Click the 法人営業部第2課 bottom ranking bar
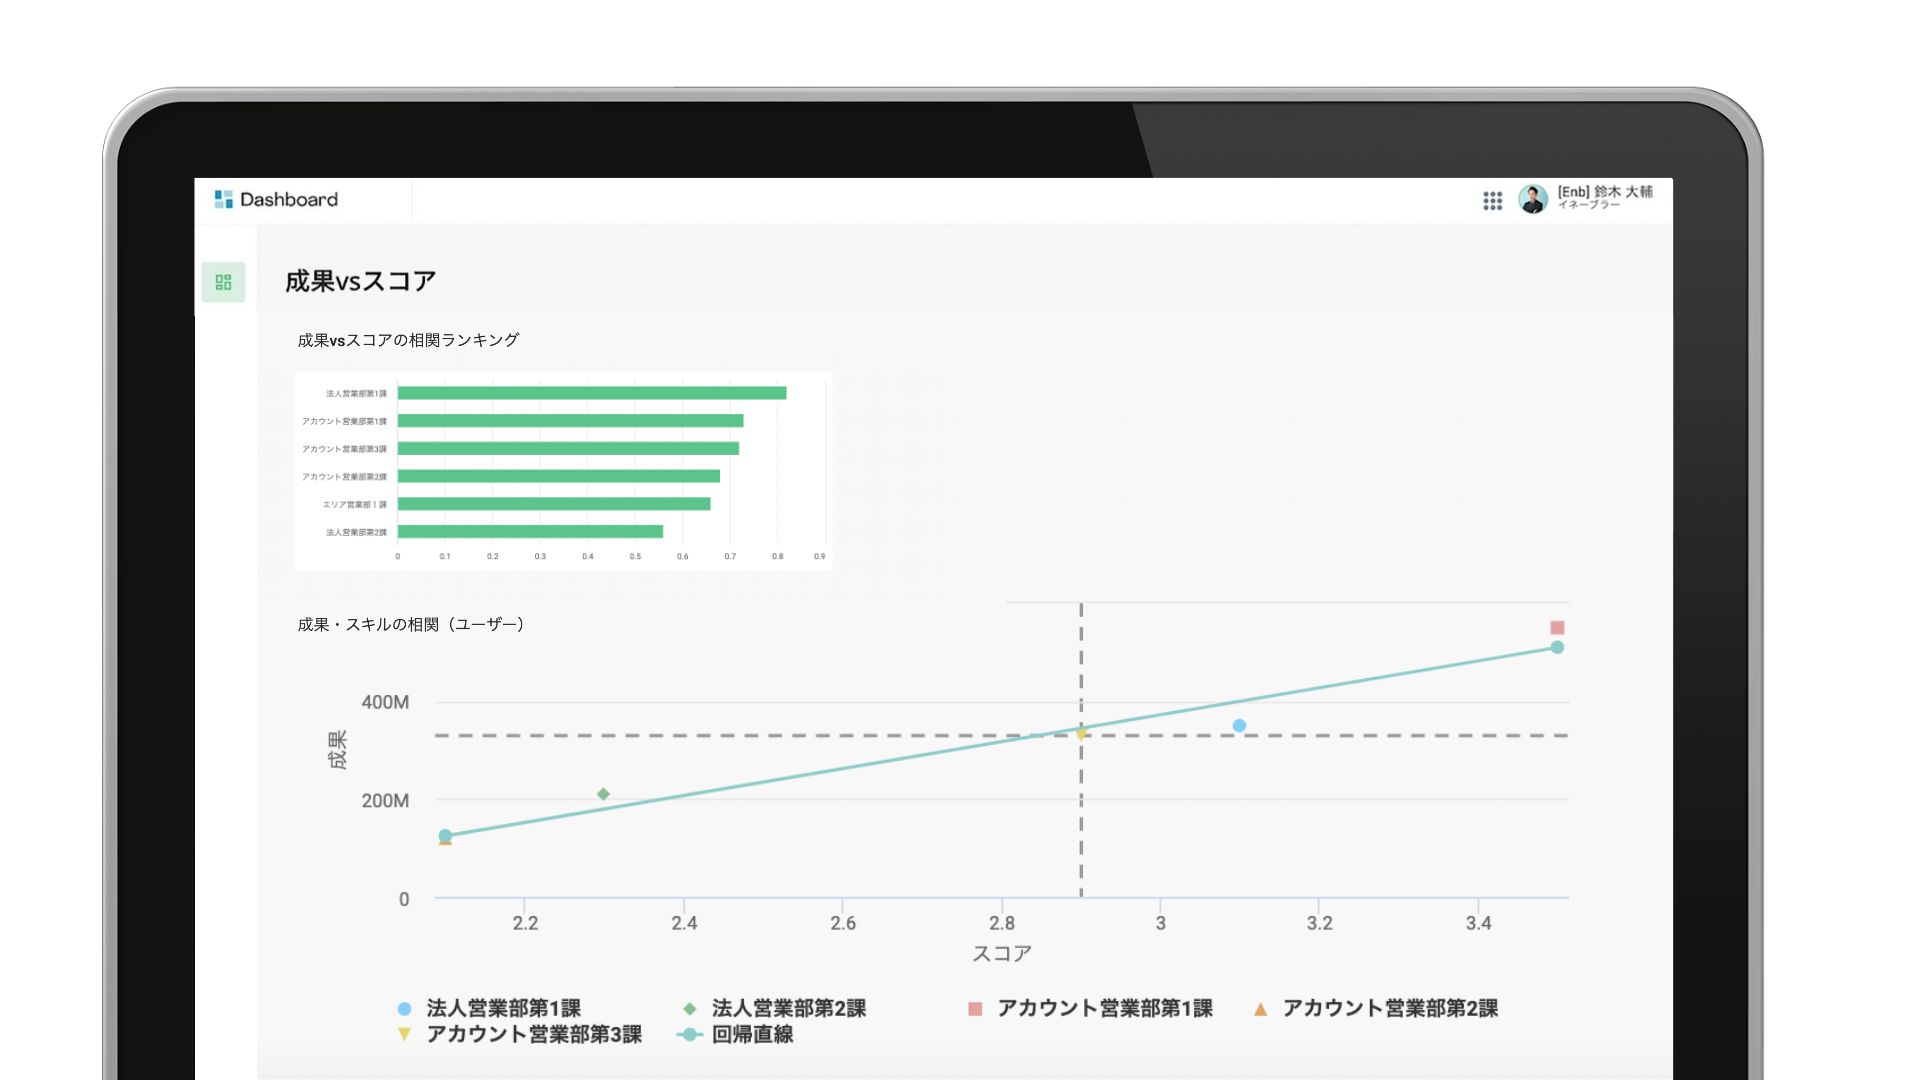Viewport: 1920px width, 1080px height. pyautogui.click(x=530, y=532)
